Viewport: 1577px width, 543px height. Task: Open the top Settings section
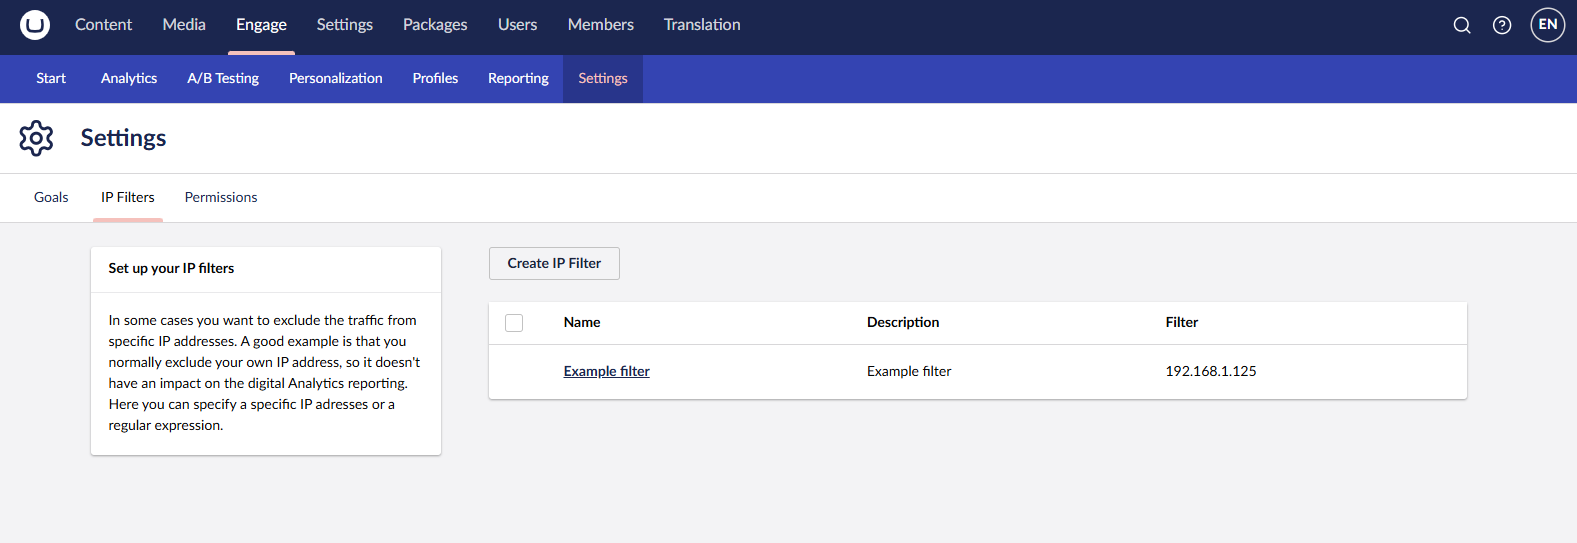345,25
